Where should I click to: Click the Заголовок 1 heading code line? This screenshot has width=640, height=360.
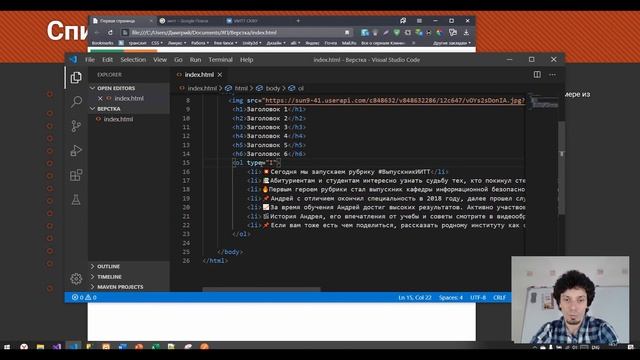(x=269, y=109)
